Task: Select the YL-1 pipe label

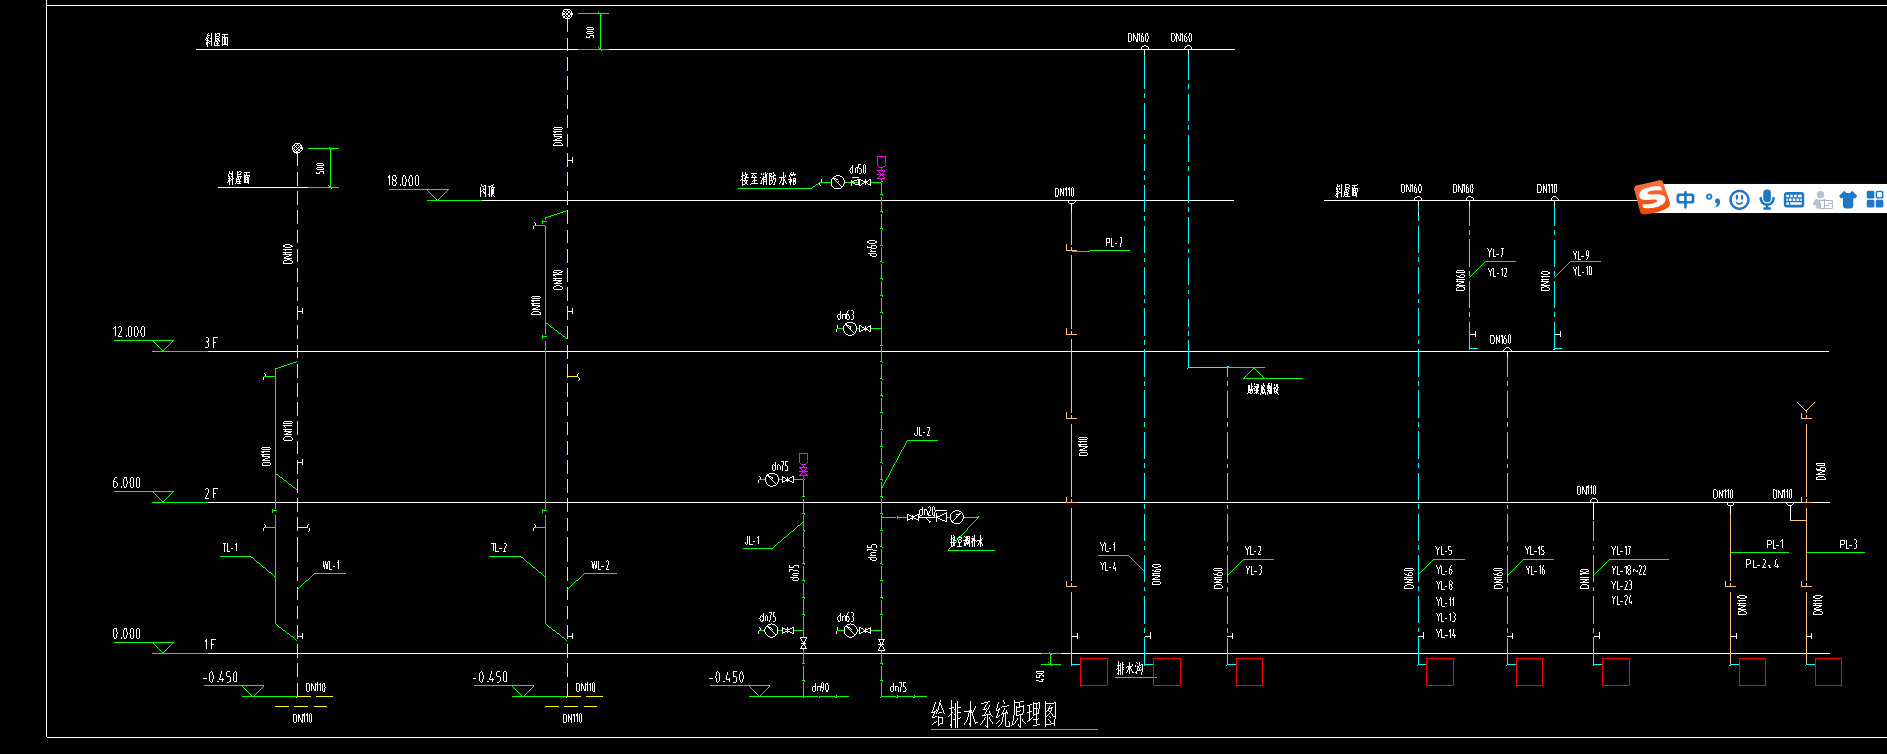Action: (x=1108, y=548)
